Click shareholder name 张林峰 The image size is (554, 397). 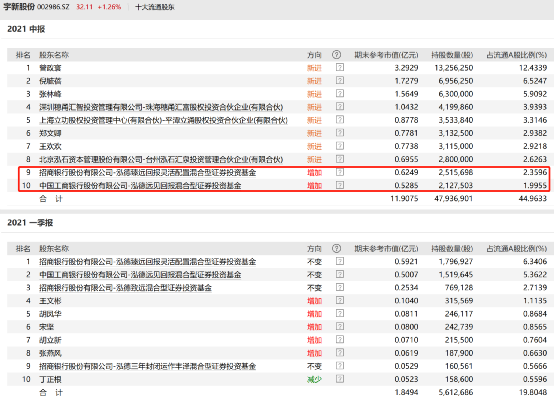(x=50, y=94)
